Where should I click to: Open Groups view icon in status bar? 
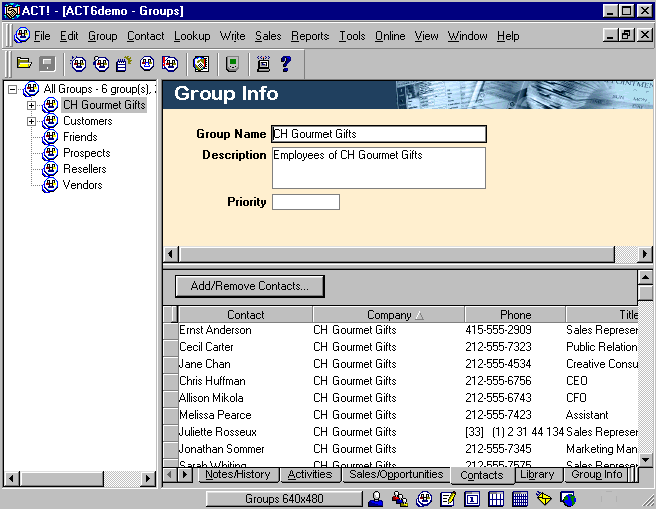click(424, 499)
